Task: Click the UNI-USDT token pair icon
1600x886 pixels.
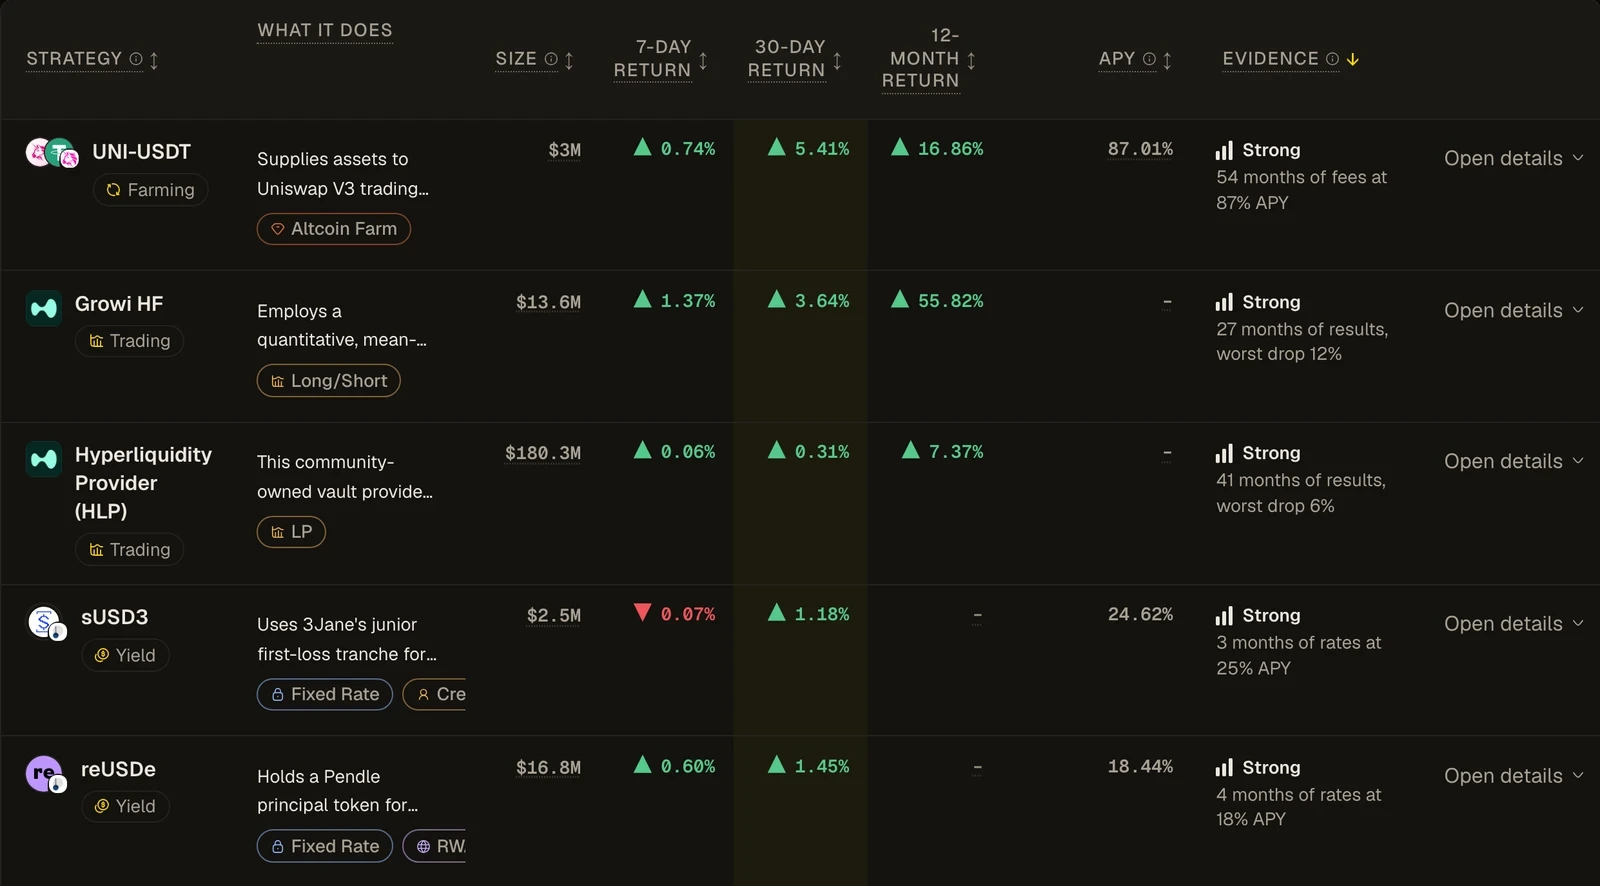Action: [52, 153]
